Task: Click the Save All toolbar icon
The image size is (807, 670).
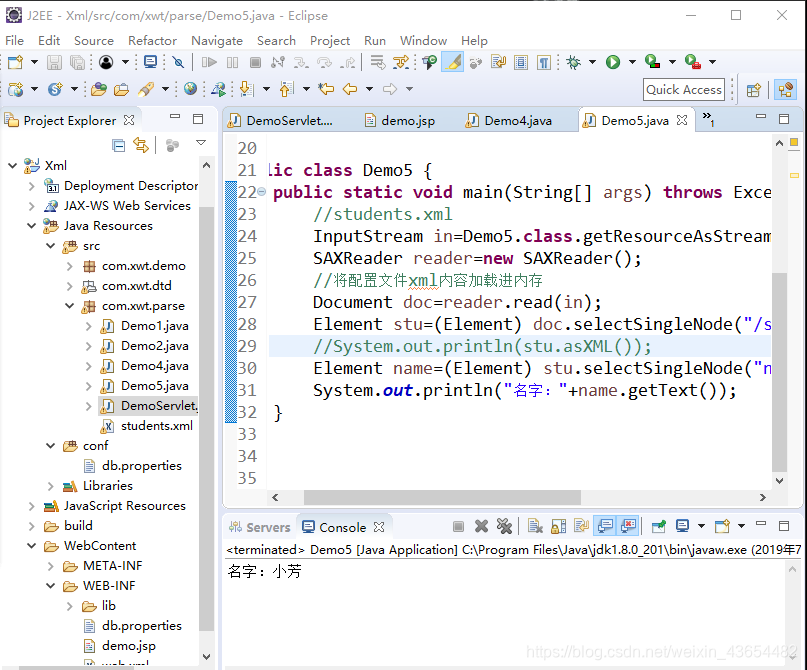Action: 77,62
